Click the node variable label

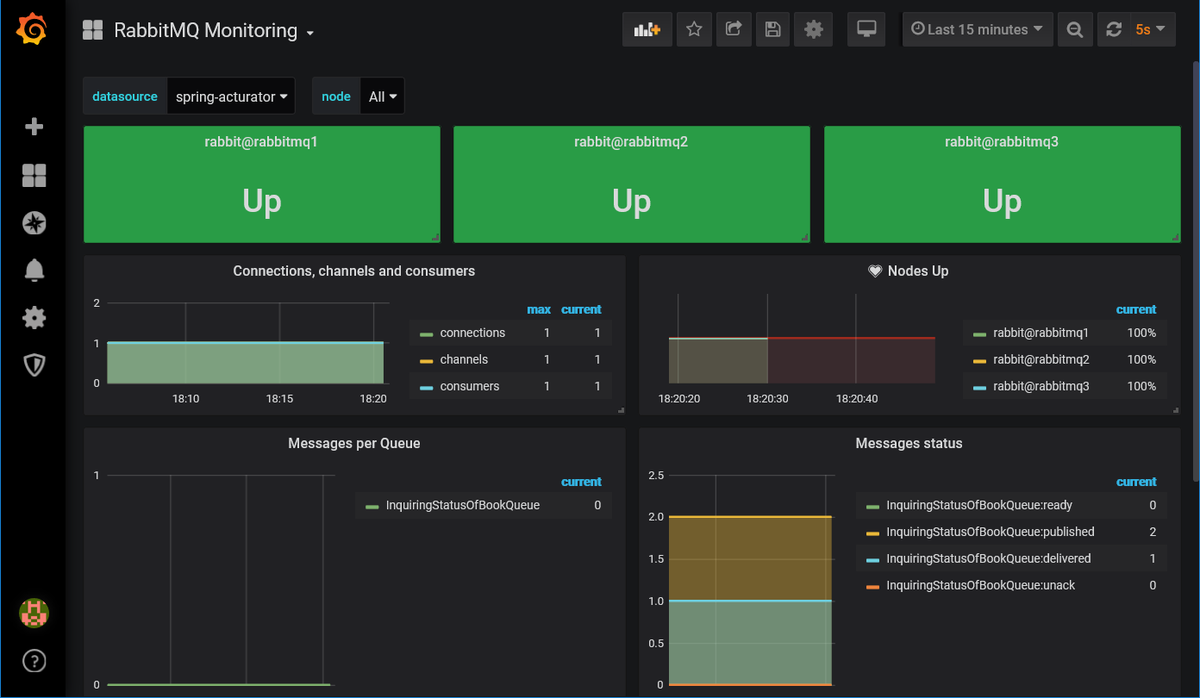[336, 97]
